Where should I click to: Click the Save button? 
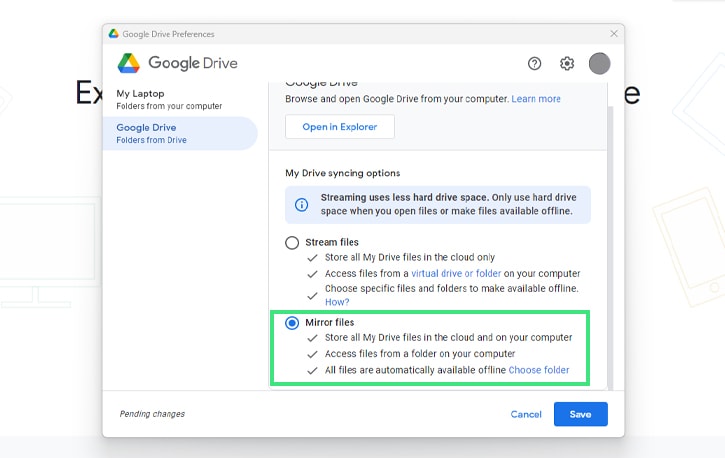click(581, 414)
